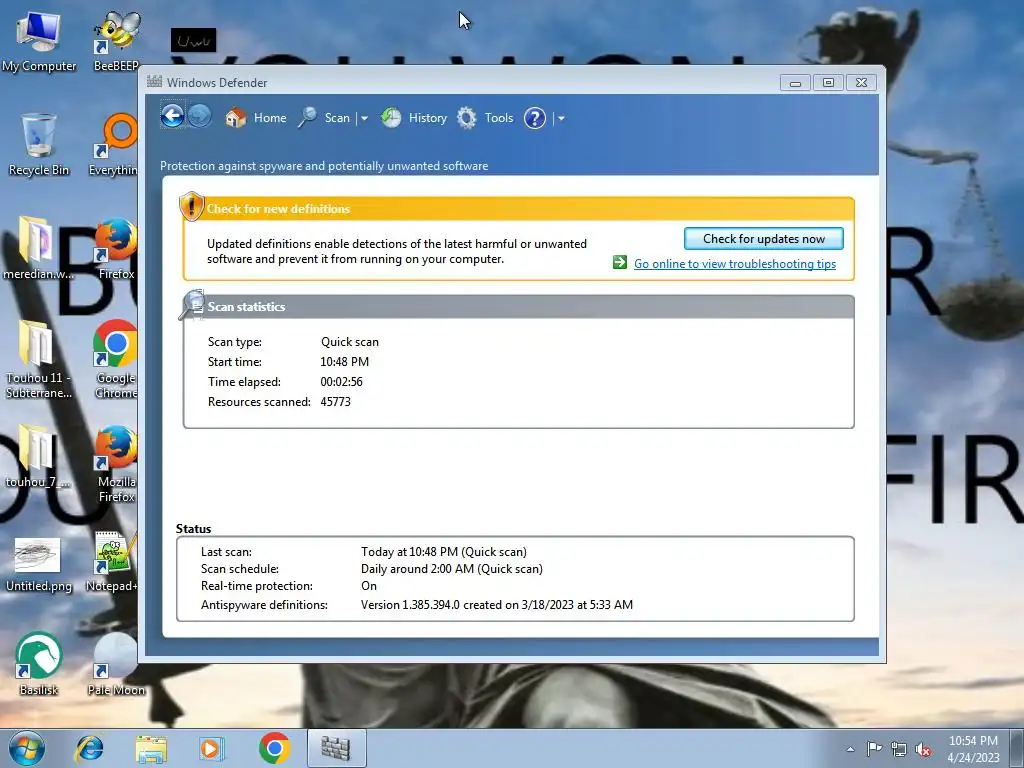Viewport: 1024px width, 768px height.
Task: Select the Everything desktop shortcut
Action: click(114, 144)
